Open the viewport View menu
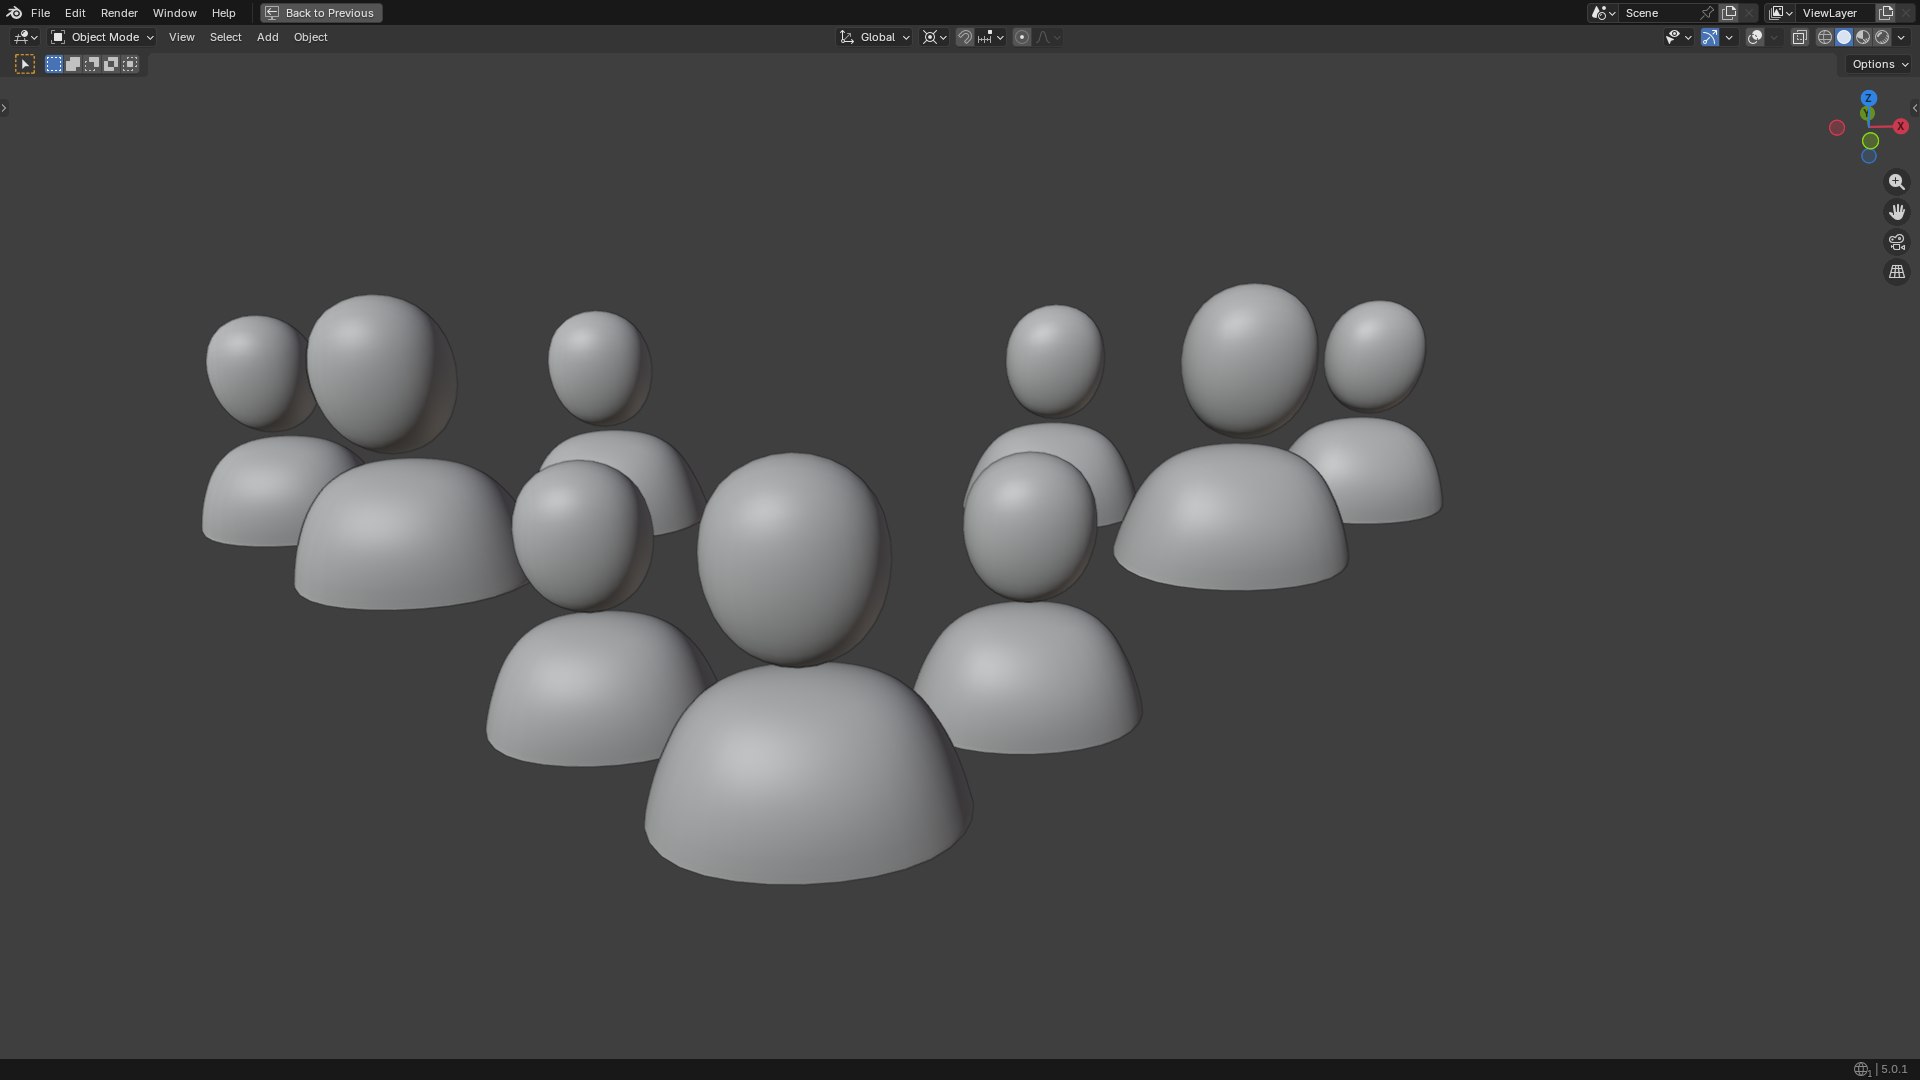Screen dimensions: 1920x1080 pos(181,37)
